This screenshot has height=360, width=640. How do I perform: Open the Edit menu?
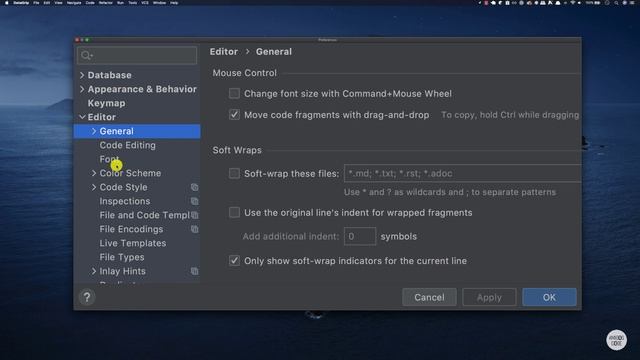pos(47,3)
